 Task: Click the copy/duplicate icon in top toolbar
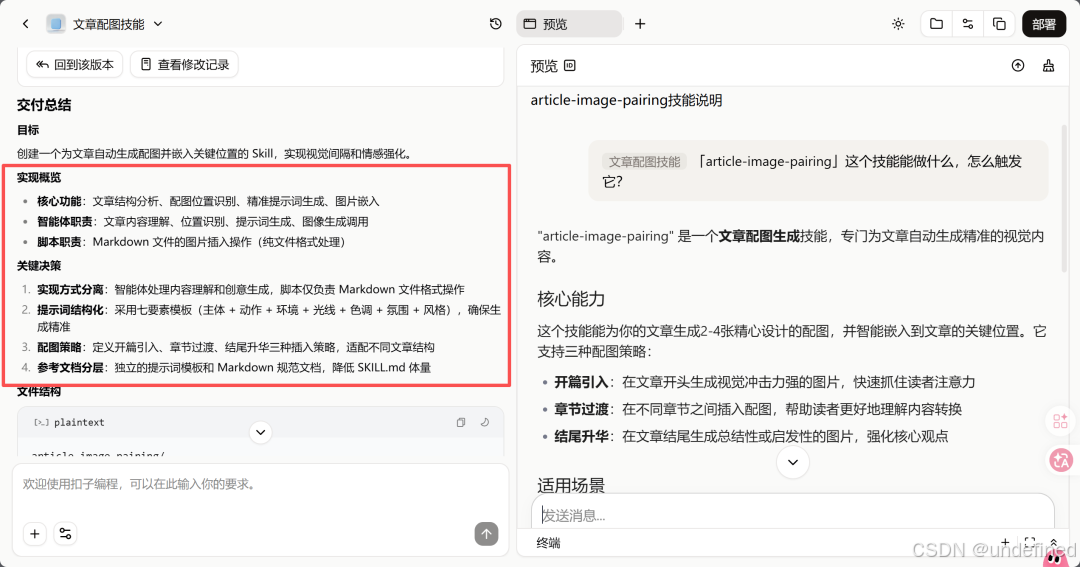(999, 24)
